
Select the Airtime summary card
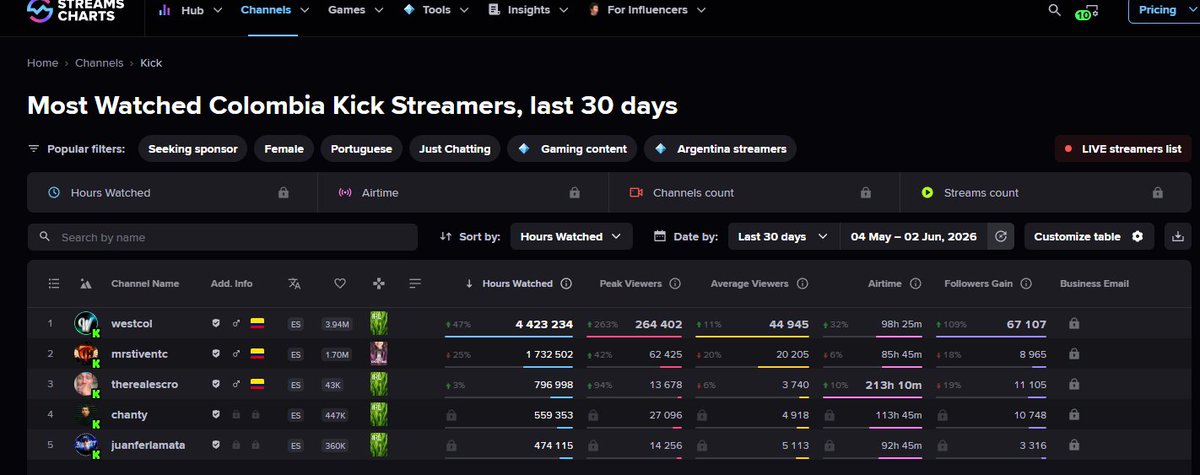[463, 193]
